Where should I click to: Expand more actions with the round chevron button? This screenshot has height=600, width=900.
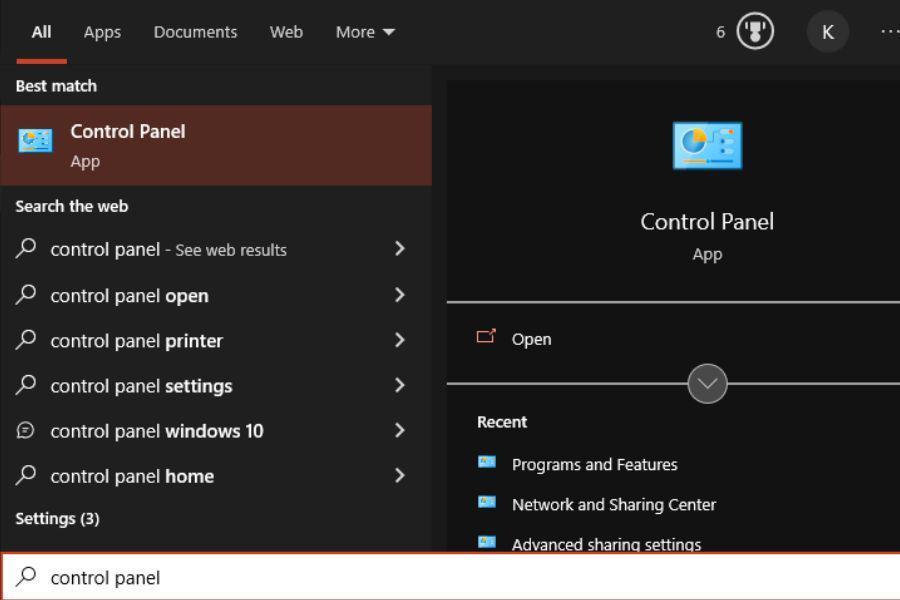pyautogui.click(x=707, y=384)
